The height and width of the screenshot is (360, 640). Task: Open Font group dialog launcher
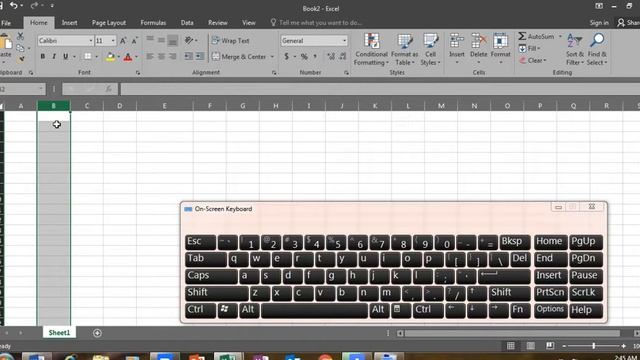(x=138, y=73)
